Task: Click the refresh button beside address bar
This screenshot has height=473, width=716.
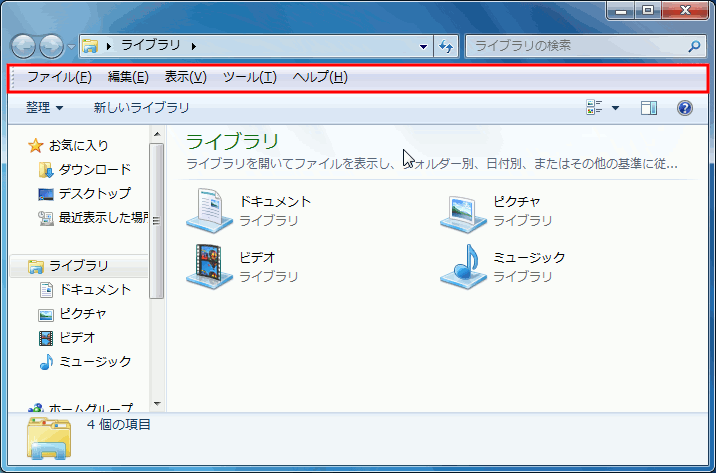Action: [447, 46]
